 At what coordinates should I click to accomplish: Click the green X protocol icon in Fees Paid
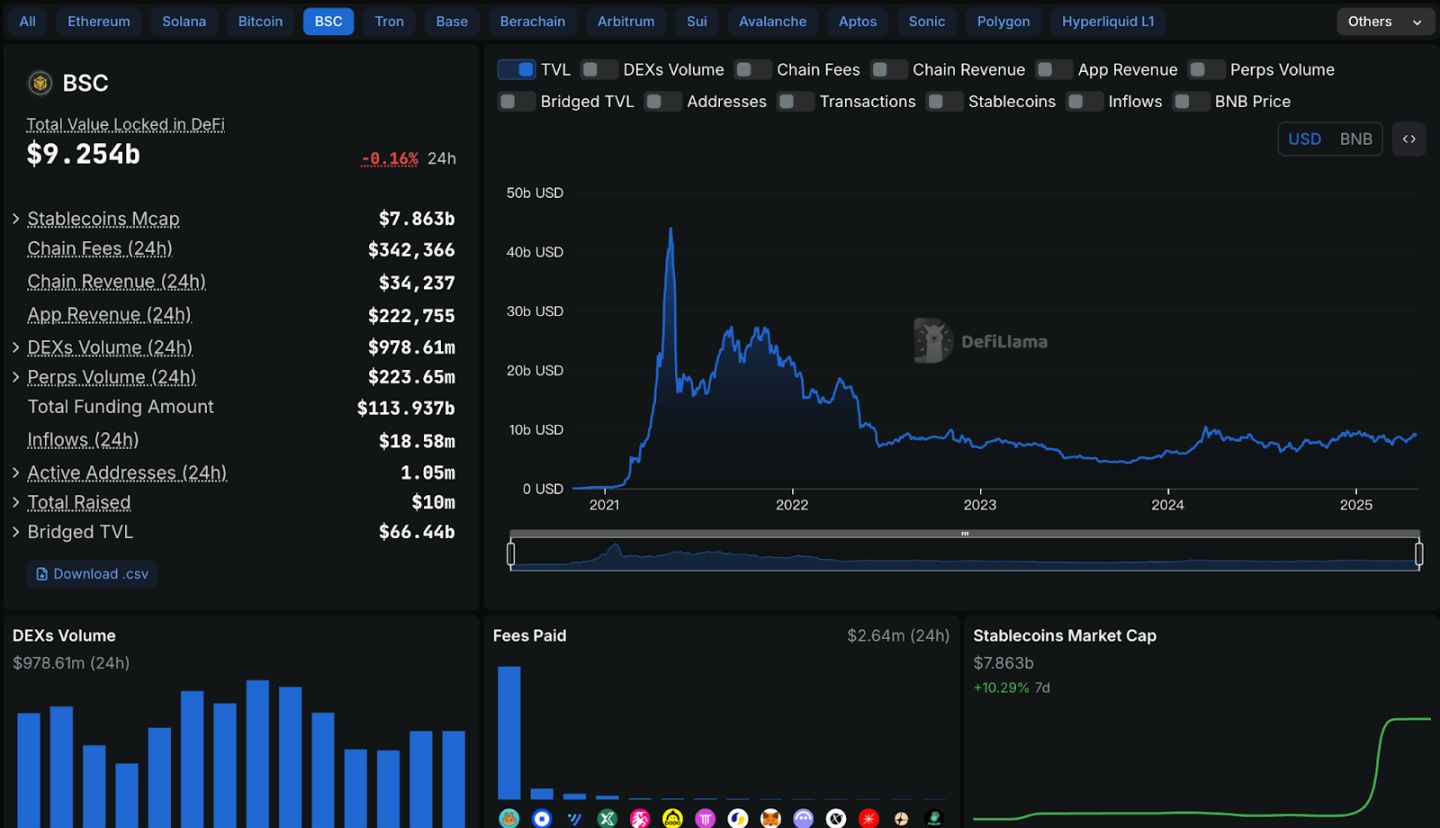pos(607,818)
